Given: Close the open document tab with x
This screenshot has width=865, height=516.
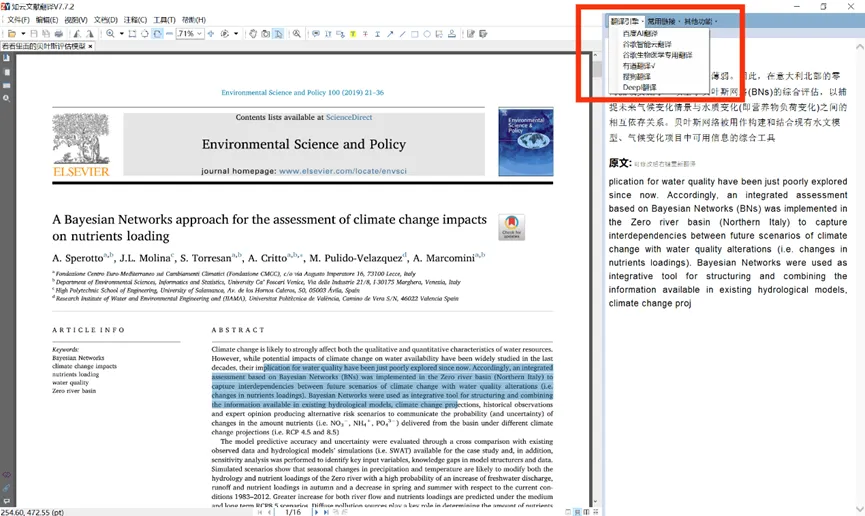Looking at the screenshot, I should 90,46.
